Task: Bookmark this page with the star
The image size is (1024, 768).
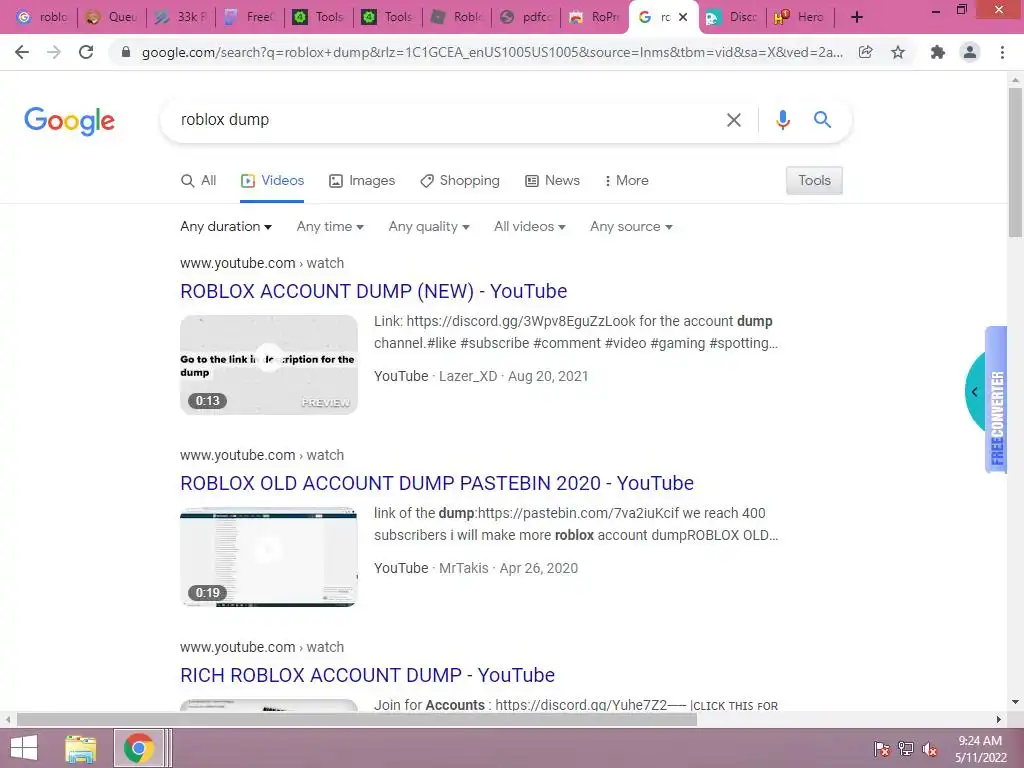Action: click(x=898, y=52)
